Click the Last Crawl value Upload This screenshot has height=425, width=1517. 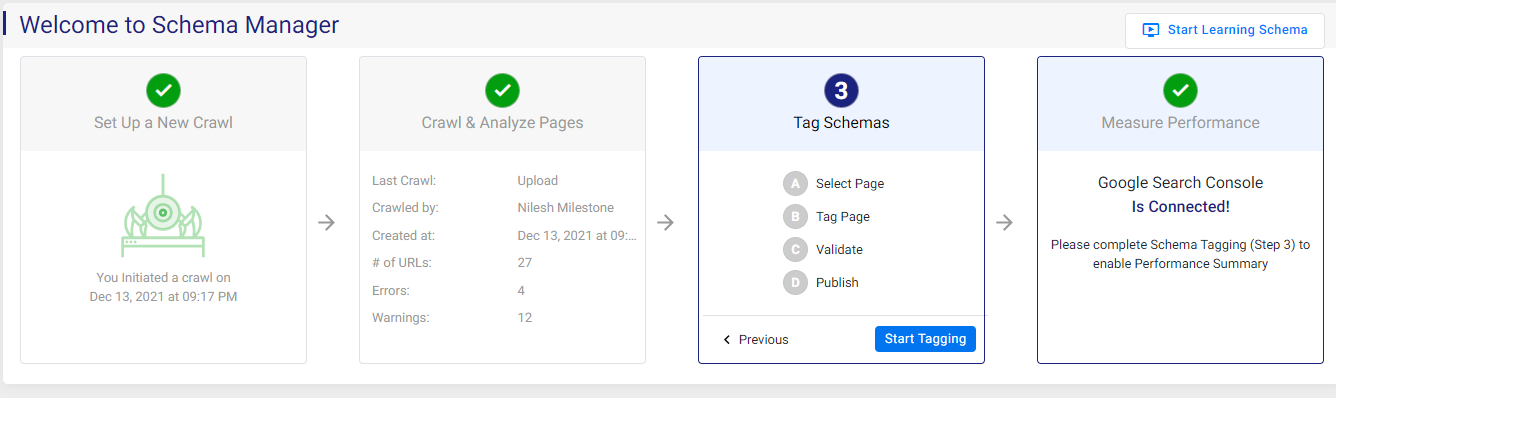coord(537,181)
